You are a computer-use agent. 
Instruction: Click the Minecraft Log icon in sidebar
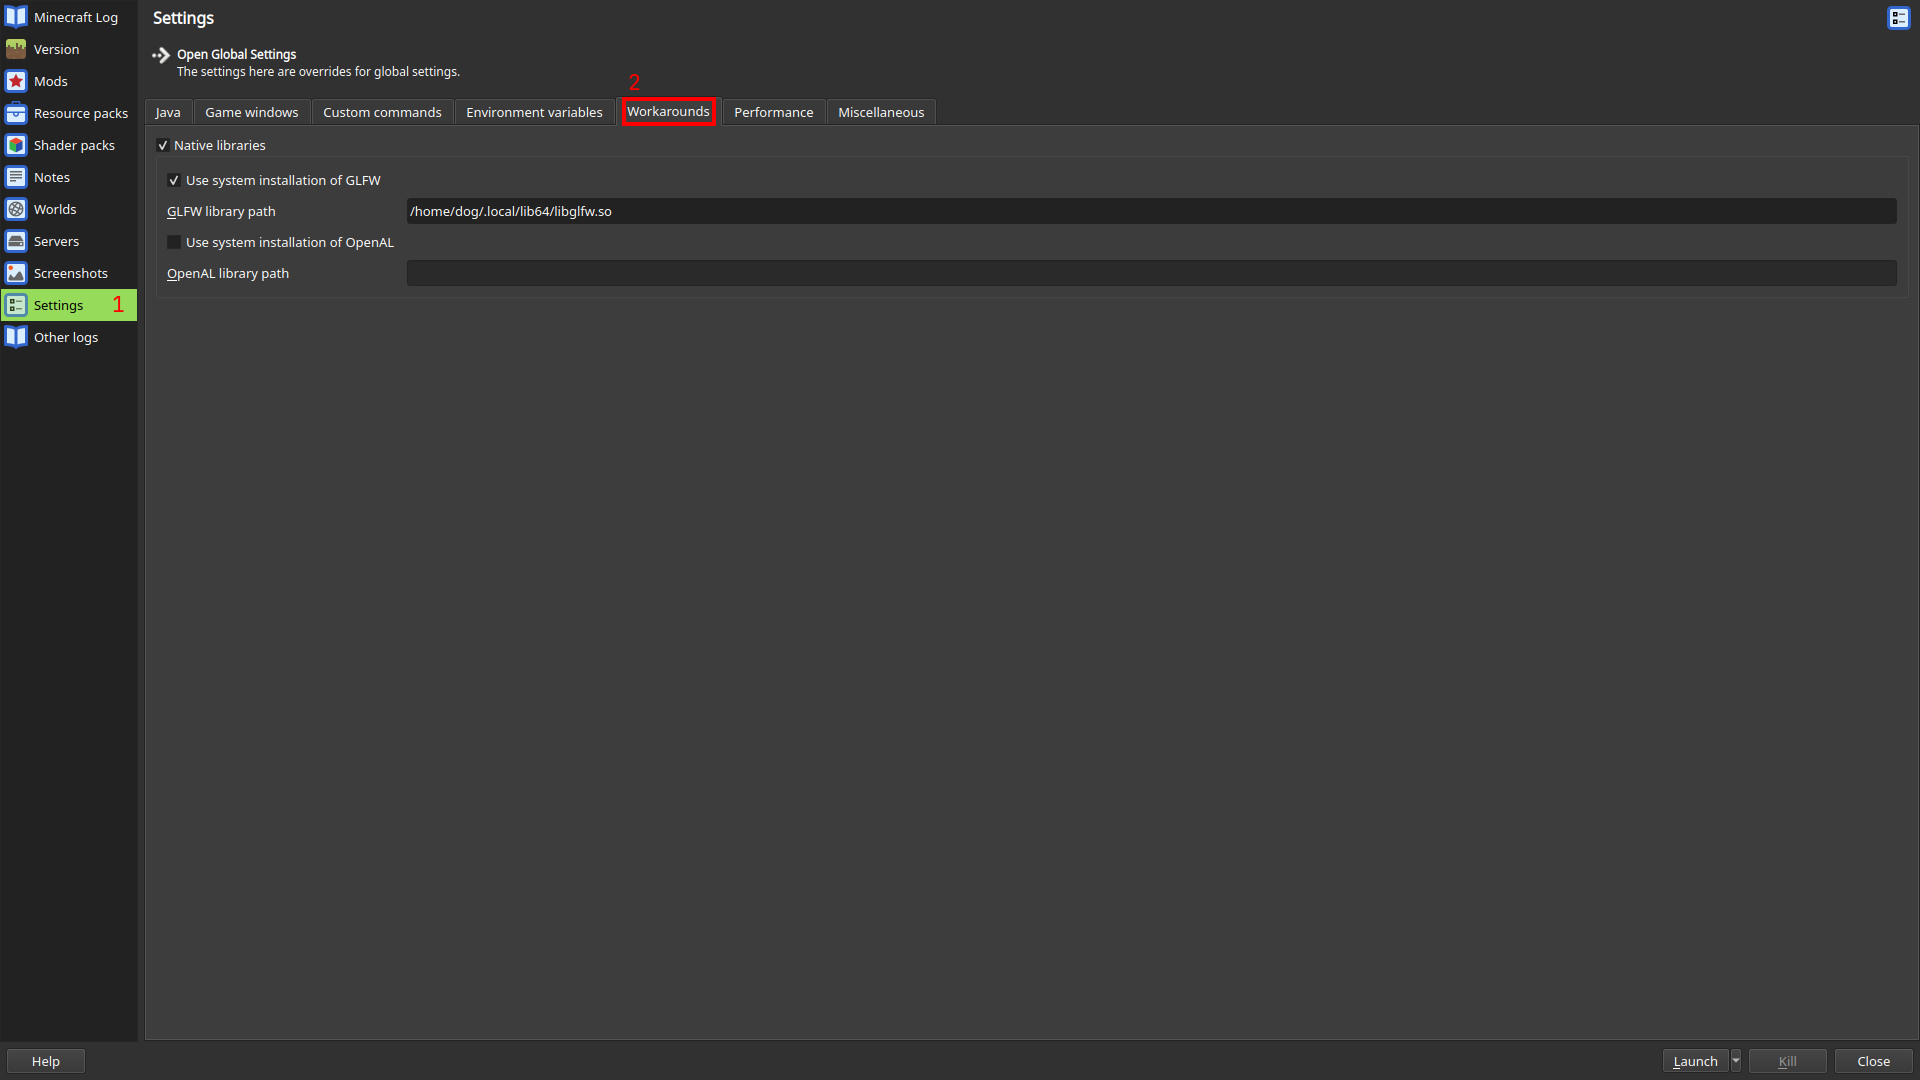click(16, 16)
